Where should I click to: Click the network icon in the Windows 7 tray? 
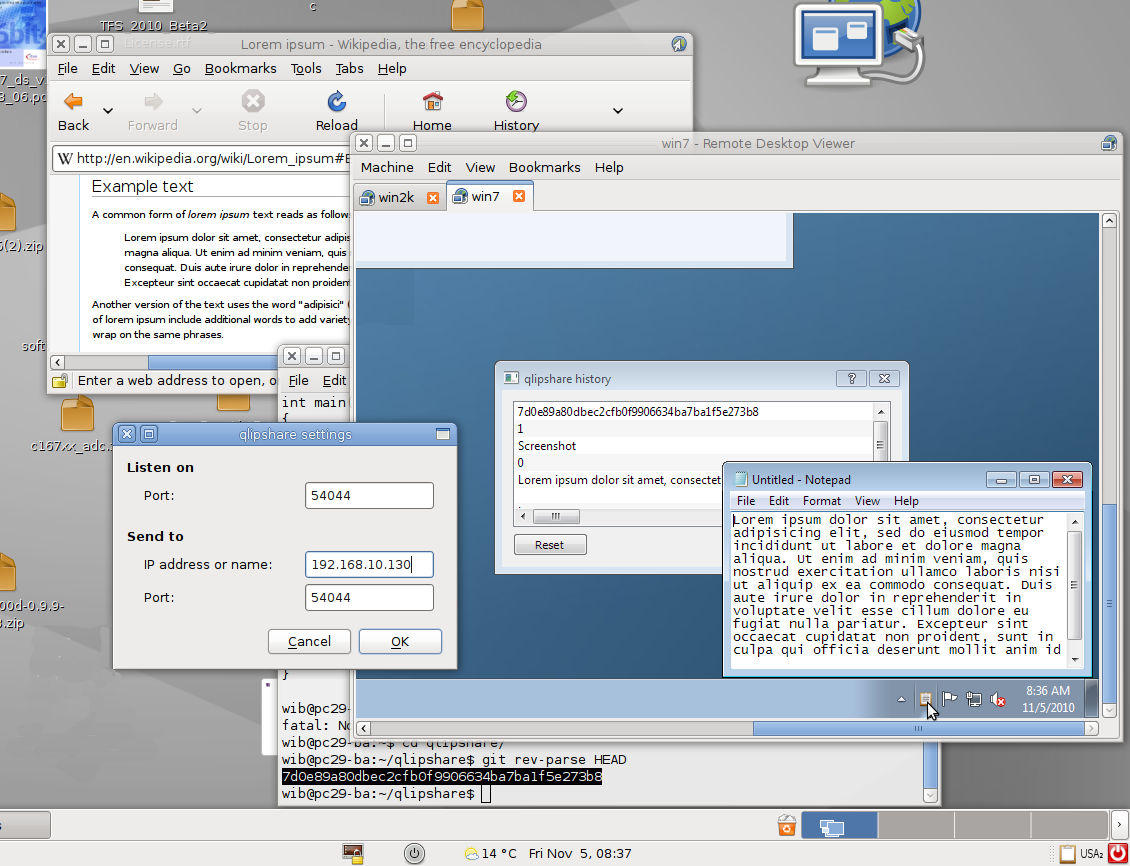tap(974, 699)
